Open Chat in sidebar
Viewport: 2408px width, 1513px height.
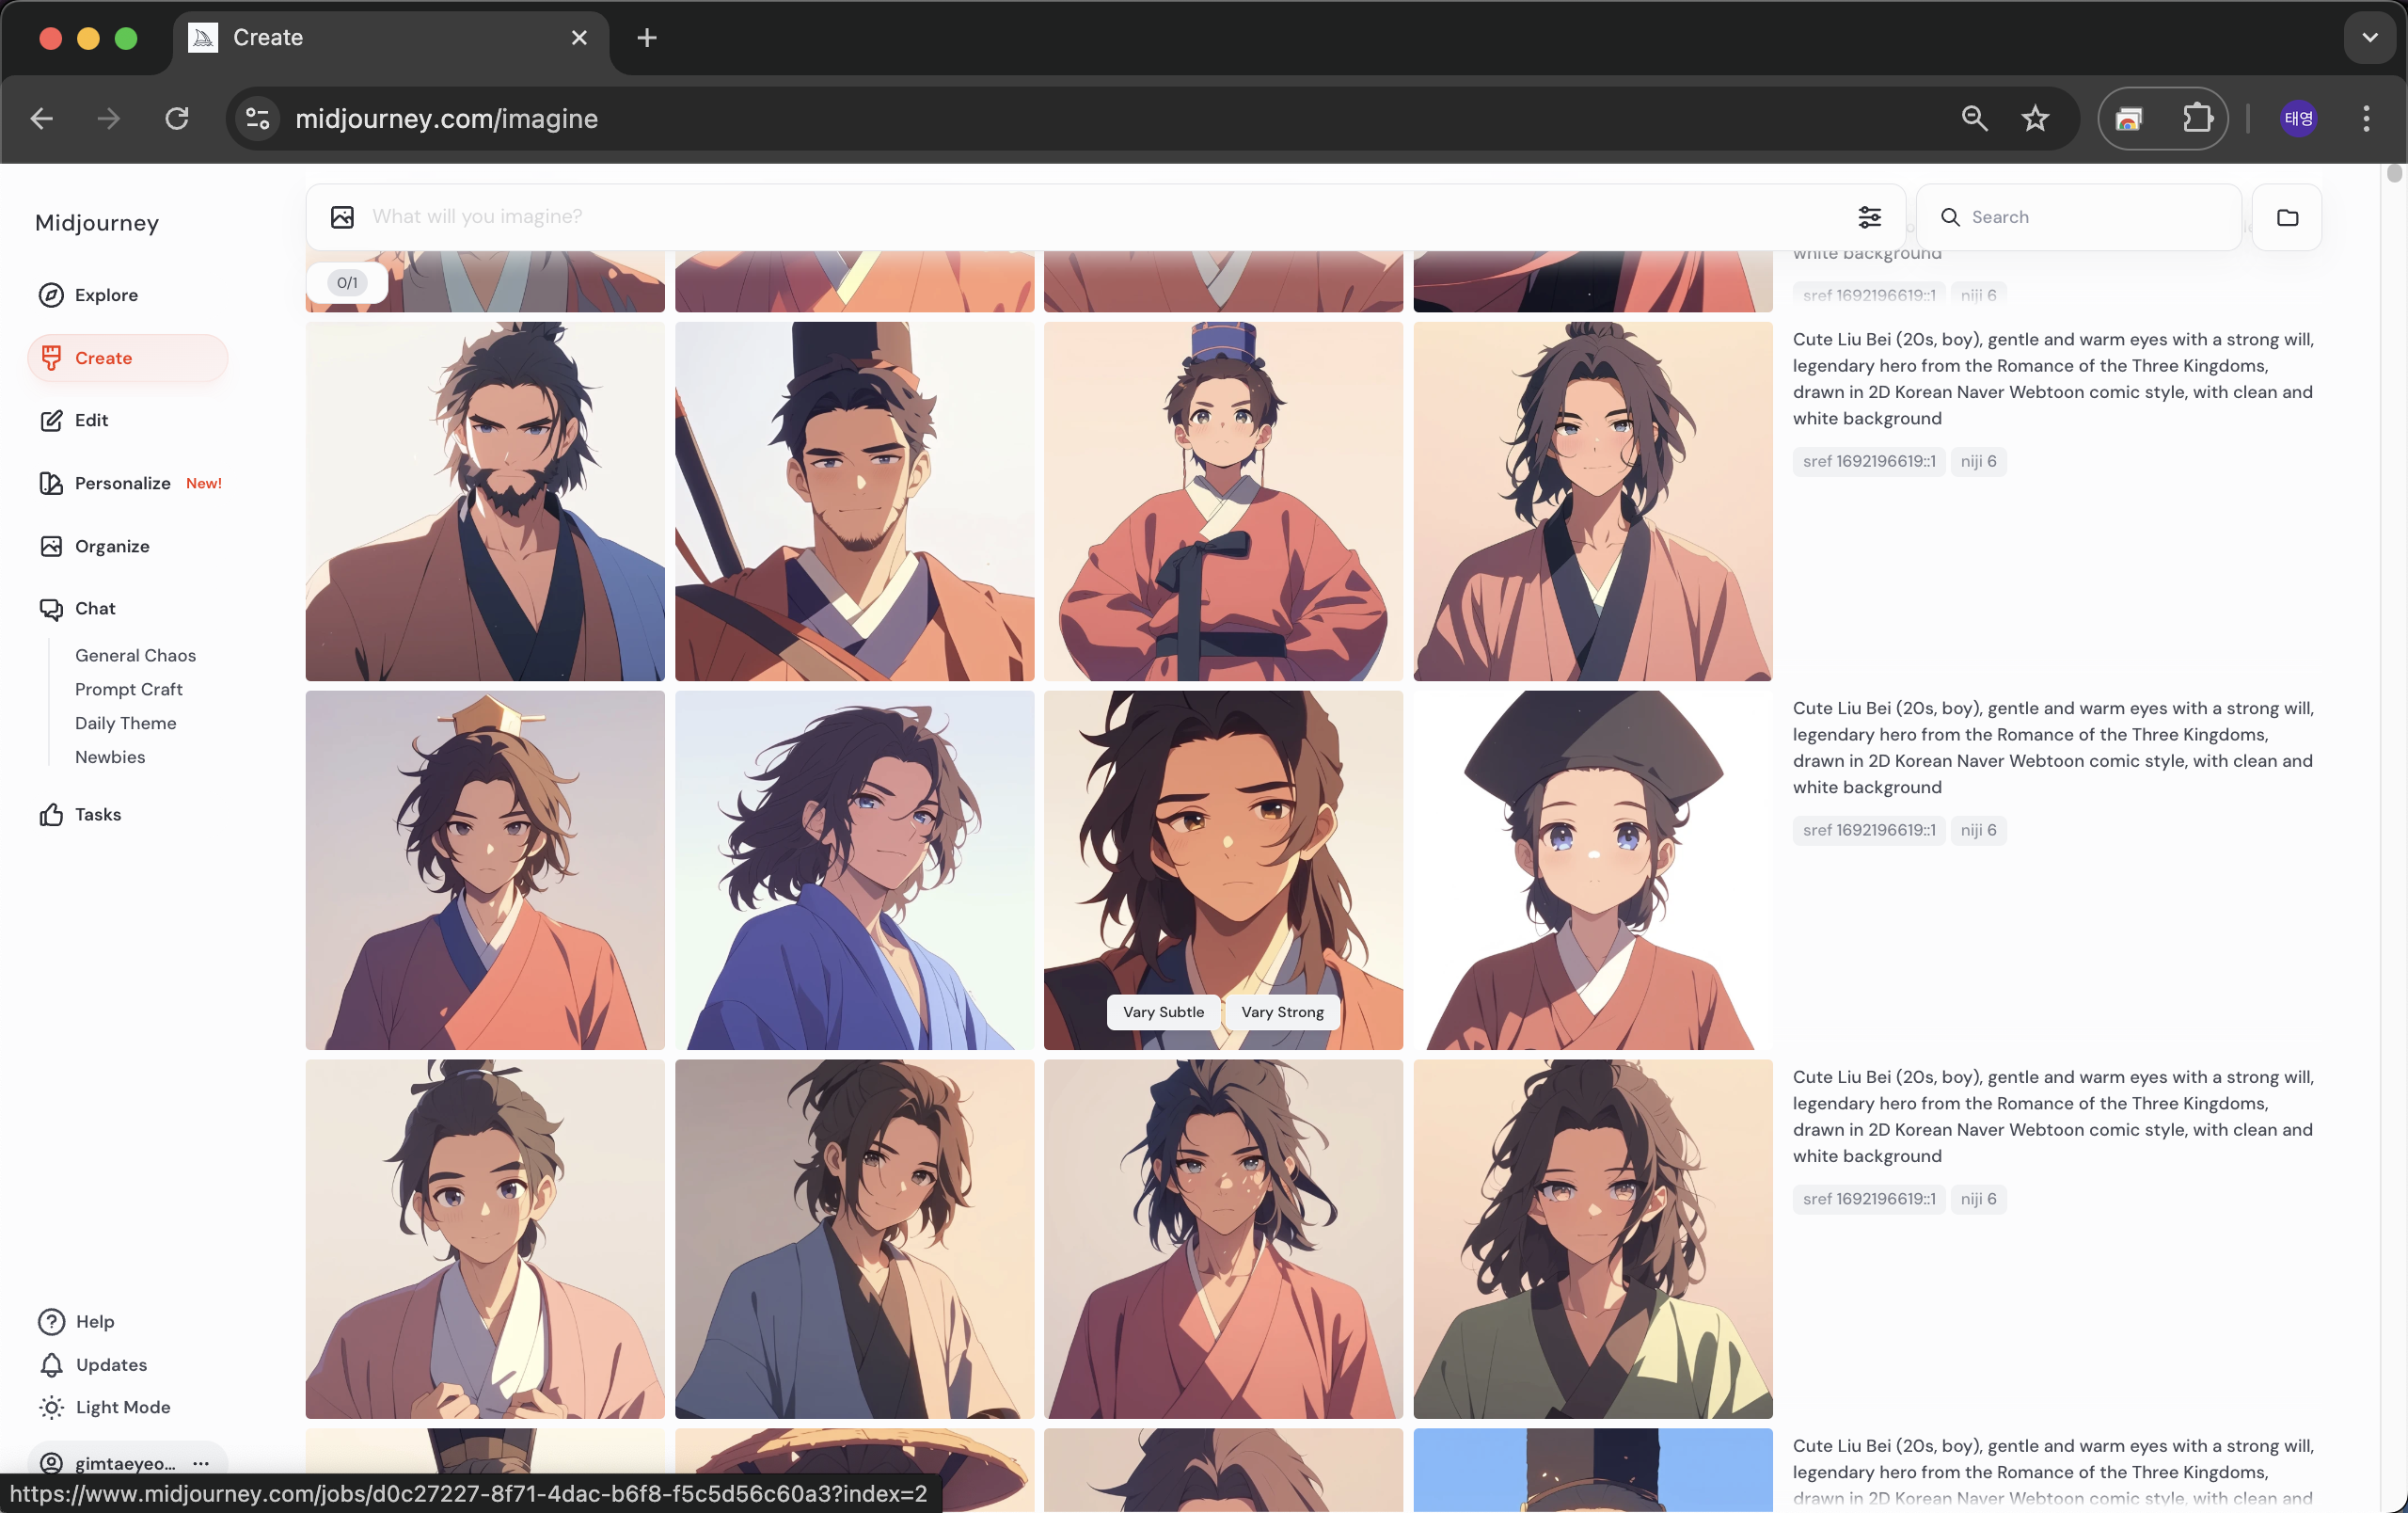(77, 609)
